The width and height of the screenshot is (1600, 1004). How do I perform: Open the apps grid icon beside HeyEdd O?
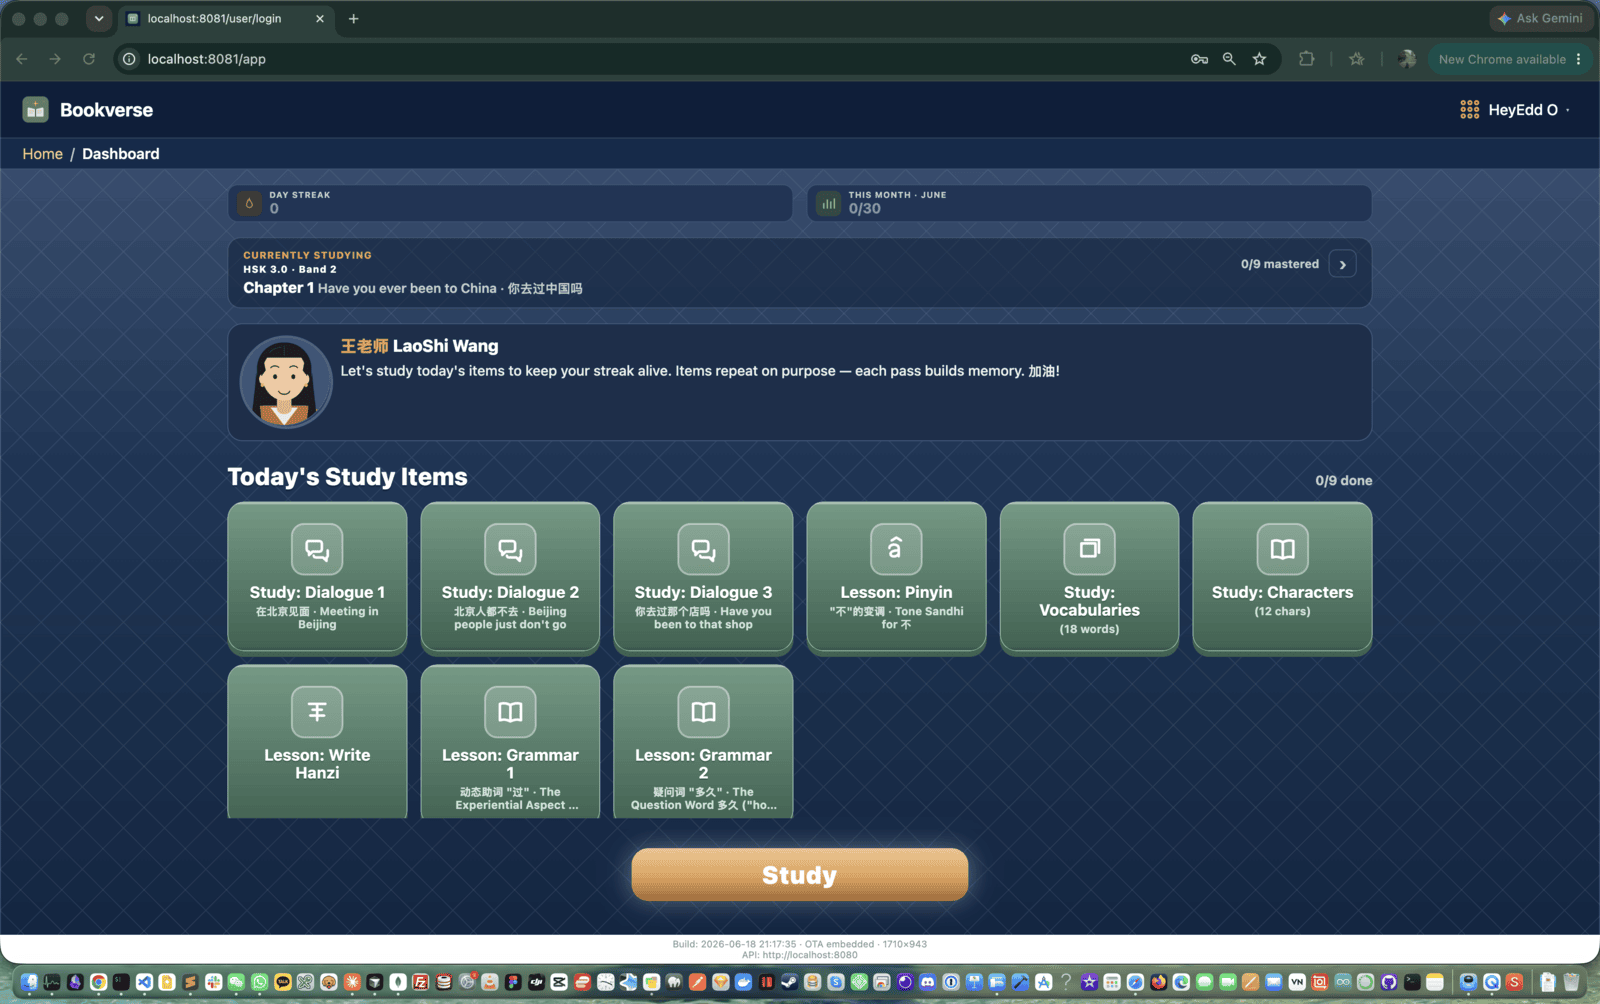(1469, 110)
